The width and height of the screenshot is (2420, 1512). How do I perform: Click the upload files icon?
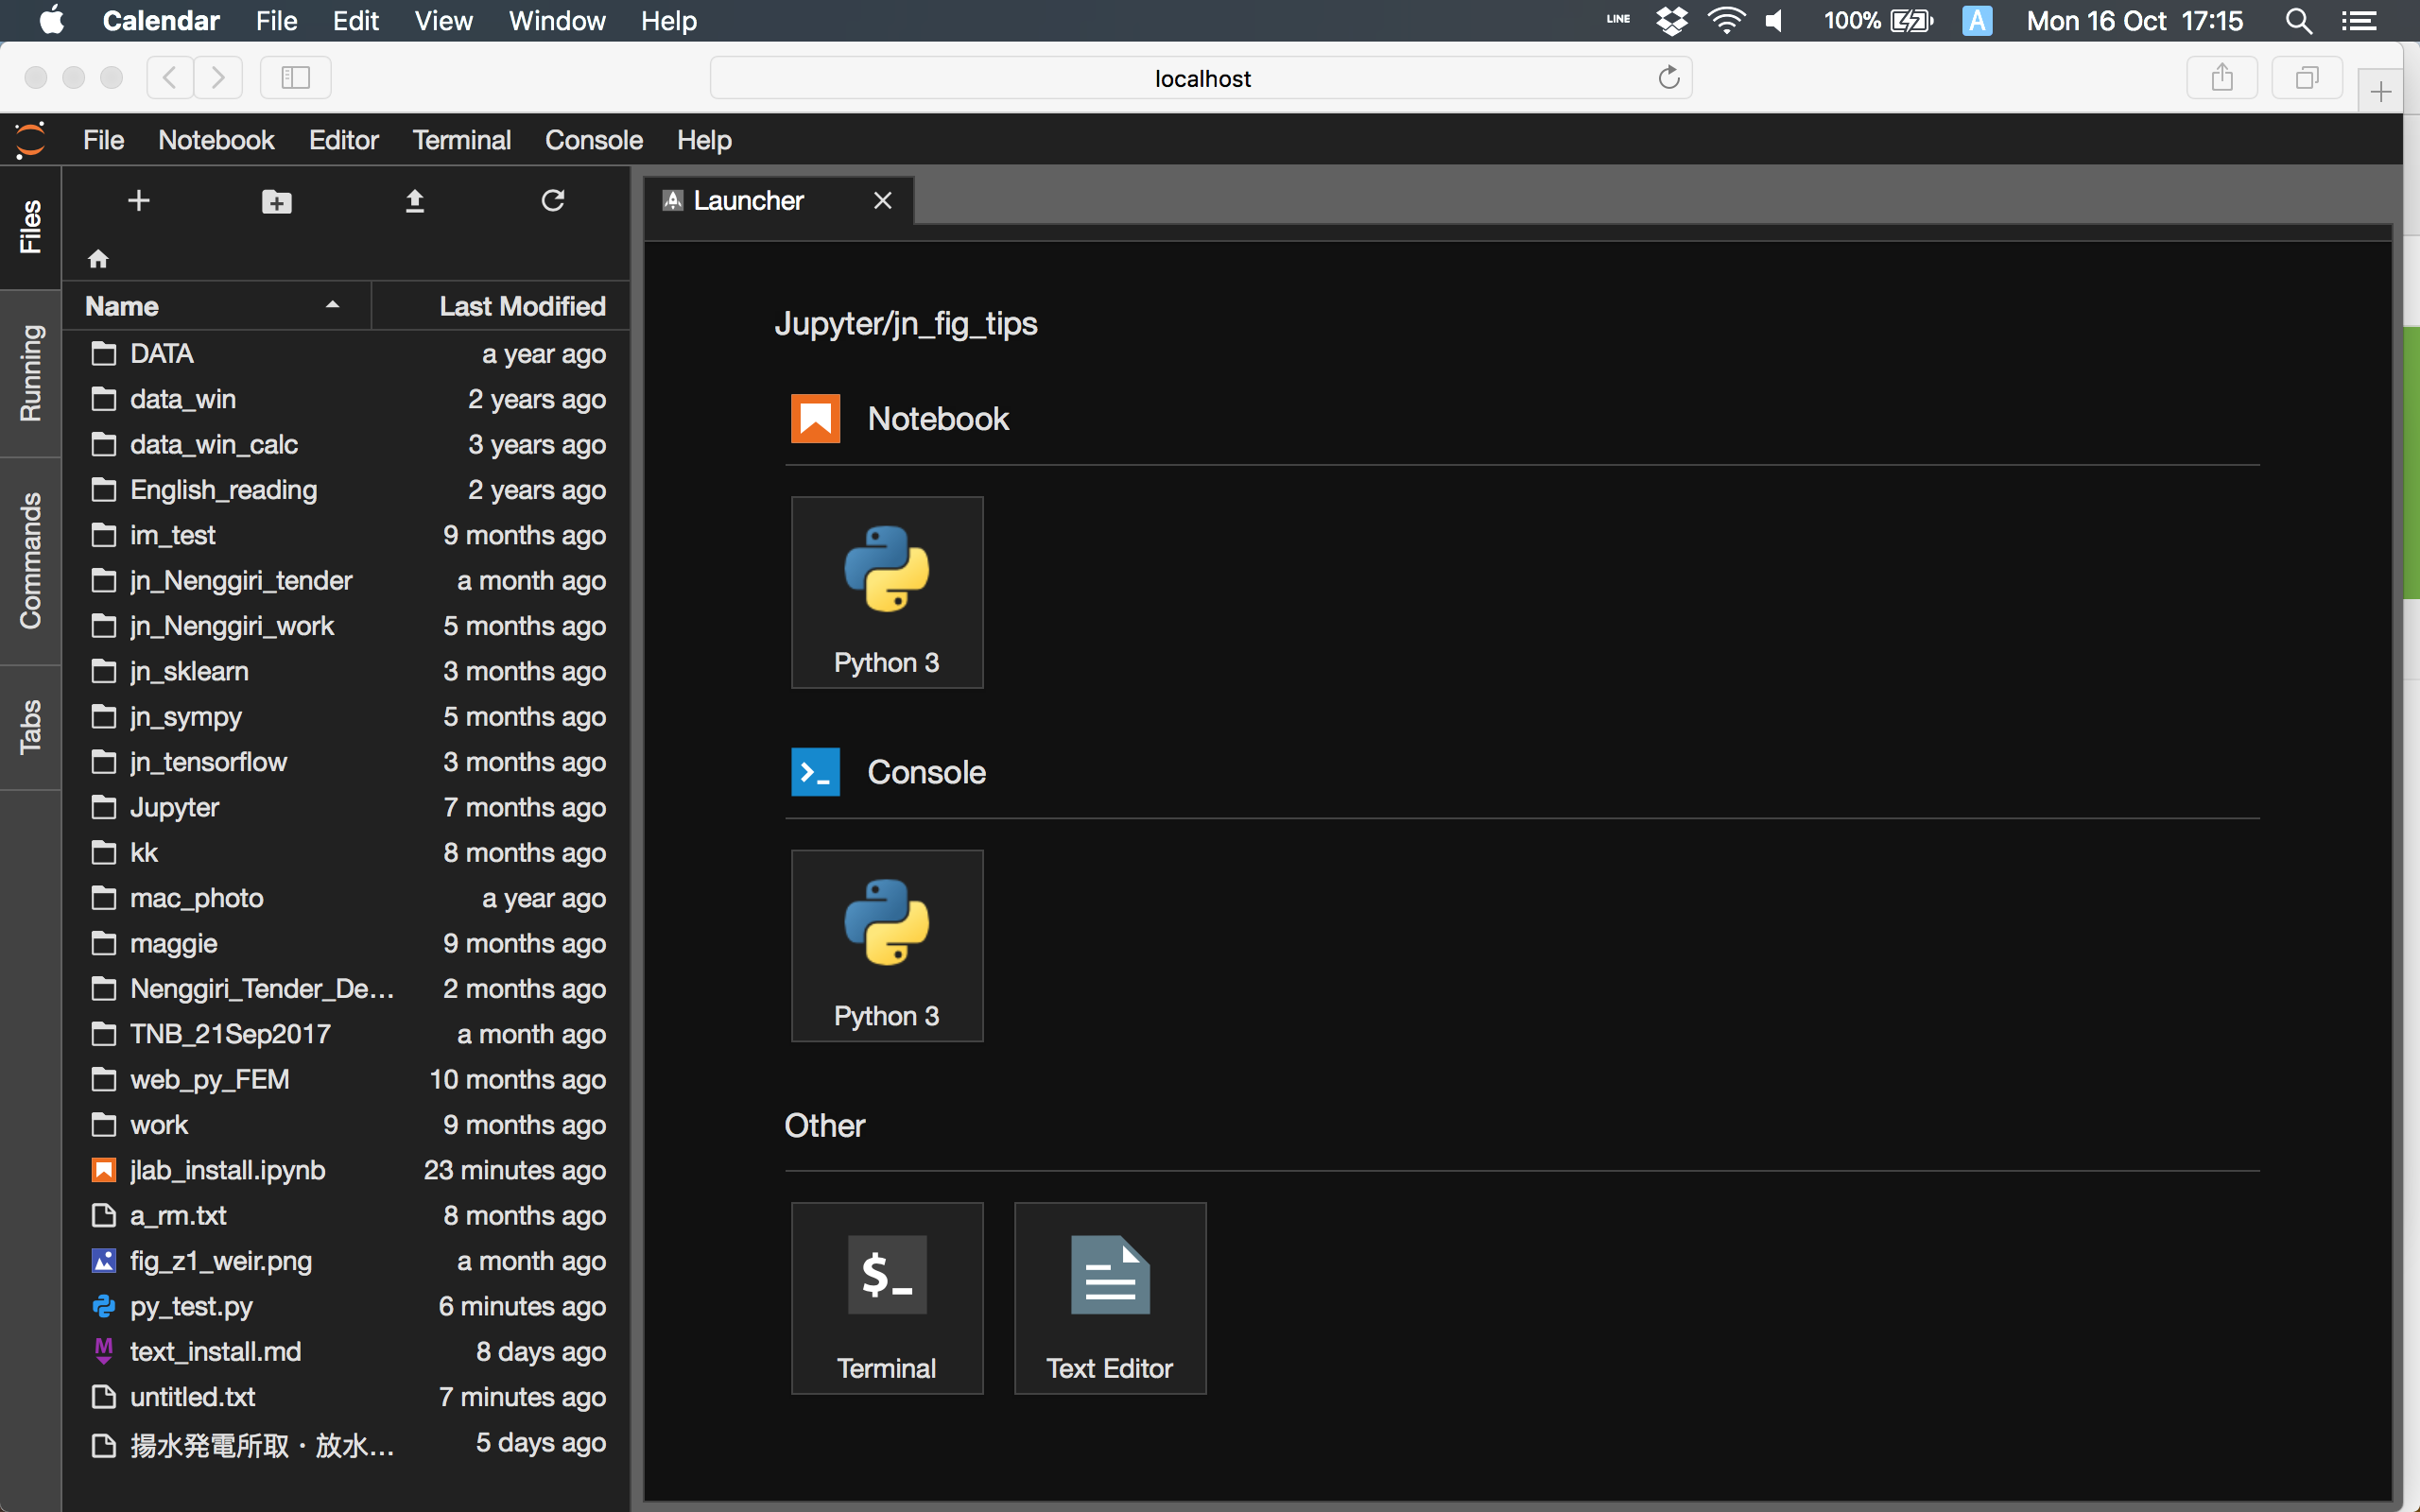tap(415, 201)
